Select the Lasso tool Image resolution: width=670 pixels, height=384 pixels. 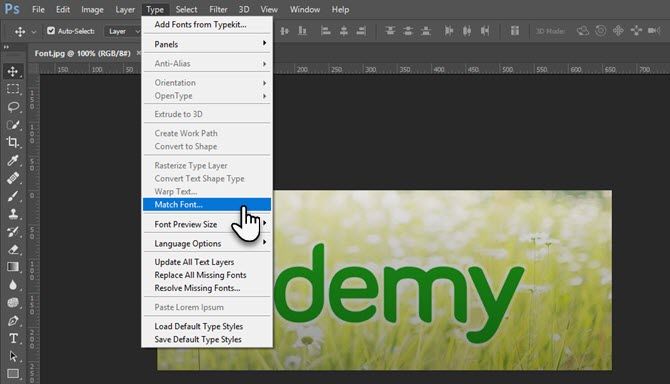pyautogui.click(x=13, y=106)
